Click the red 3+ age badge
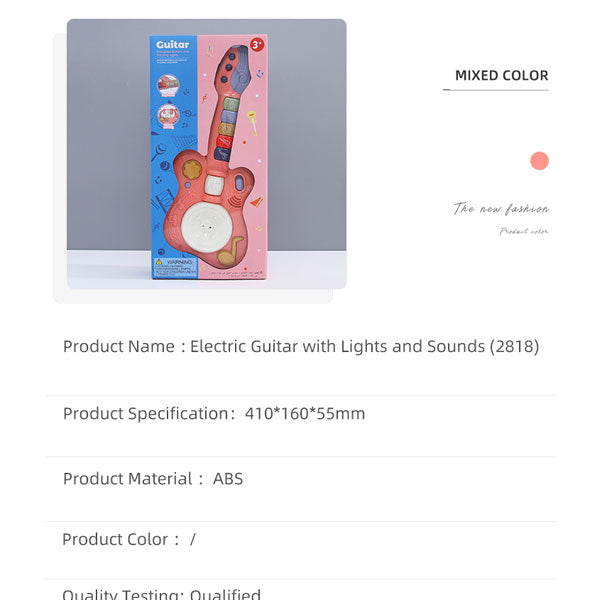Screen dimensions: 600x600 pos(257,46)
